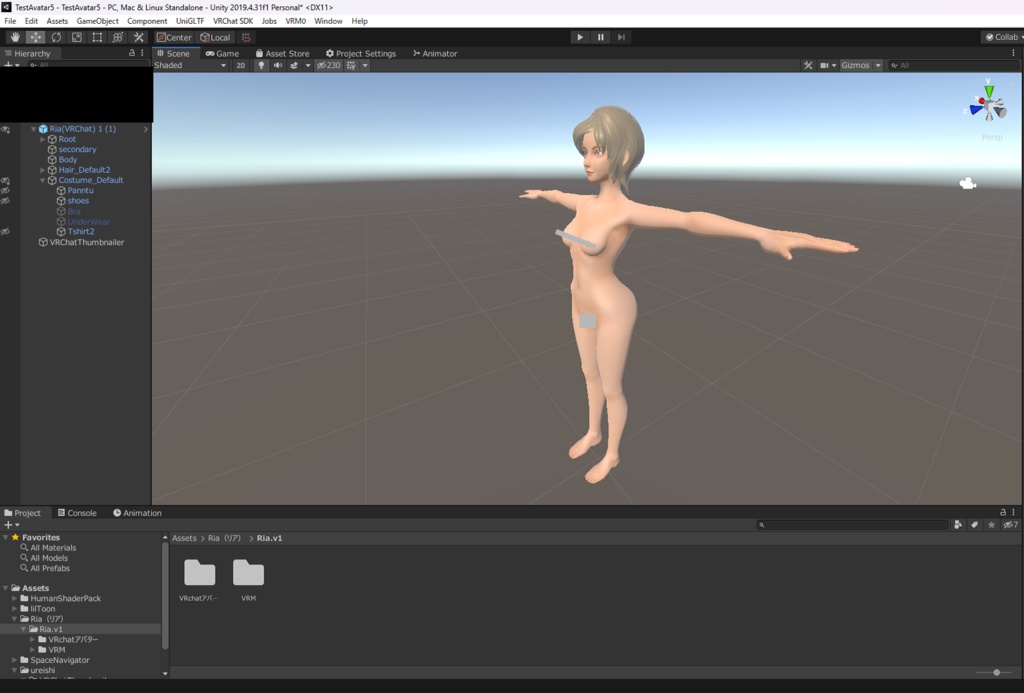Viewport: 1024px width, 693px height.
Task: Toggle handle rotation with the Local button
Action: click(x=216, y=37)
